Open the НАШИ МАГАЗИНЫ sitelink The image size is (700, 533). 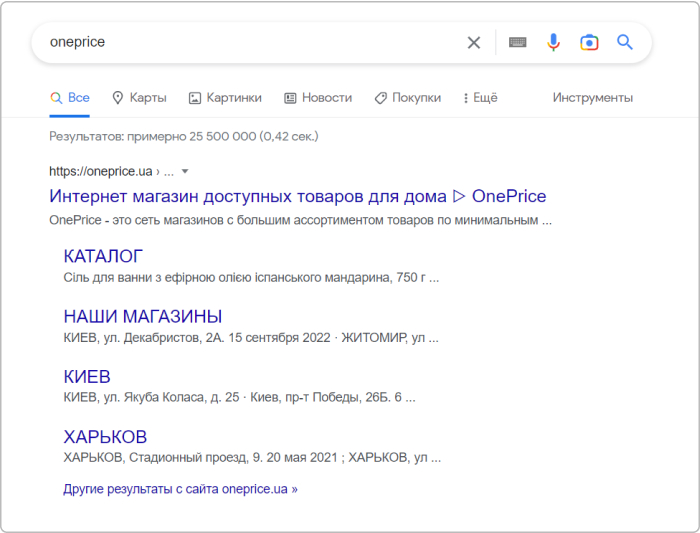coord(143,316)
